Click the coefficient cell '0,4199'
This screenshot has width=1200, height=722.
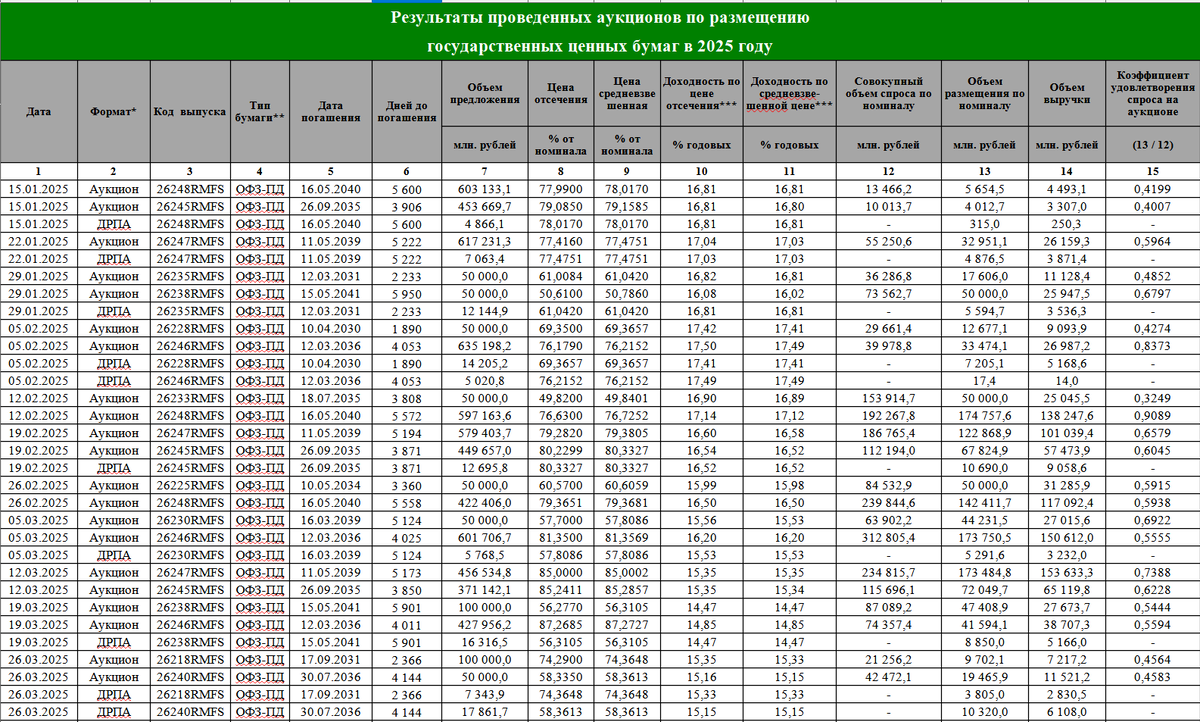coord(1153,188)
